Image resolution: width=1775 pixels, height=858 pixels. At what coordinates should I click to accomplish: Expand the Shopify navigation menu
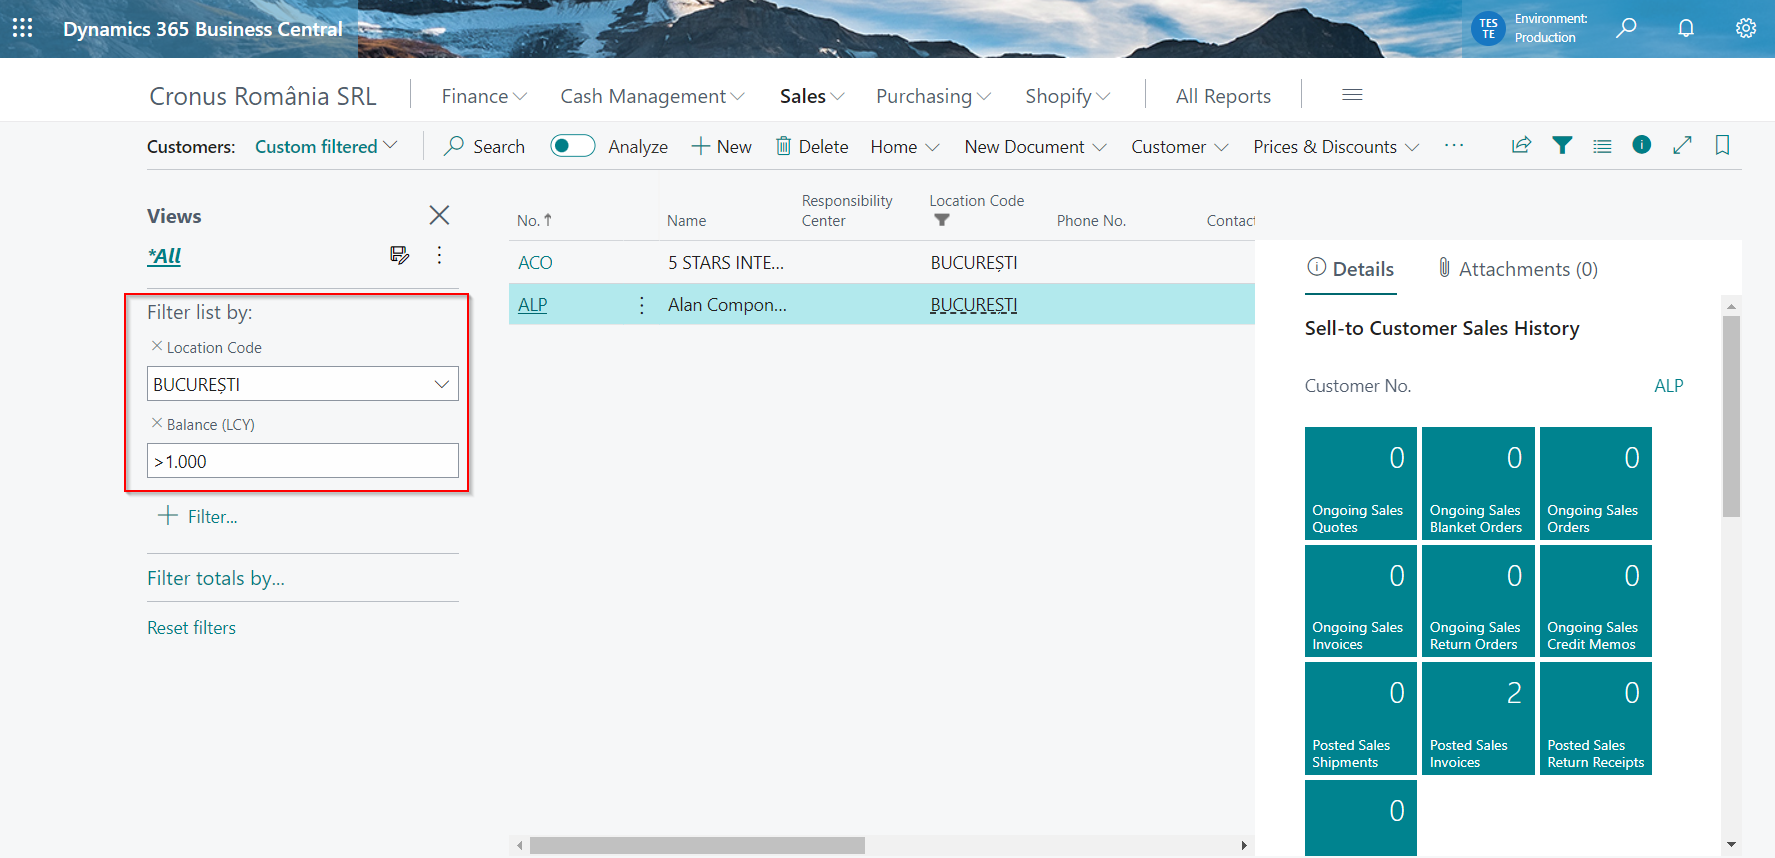1067,96
